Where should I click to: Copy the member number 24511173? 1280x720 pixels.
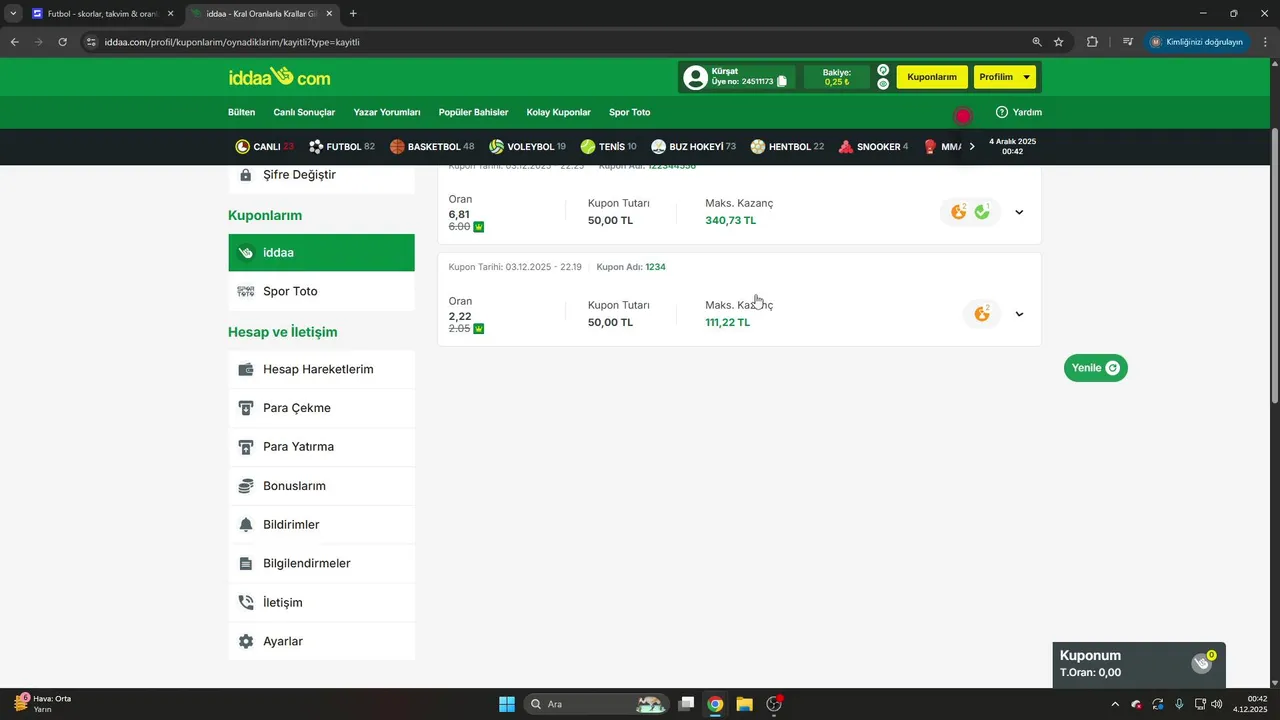[x=782, y=81]
